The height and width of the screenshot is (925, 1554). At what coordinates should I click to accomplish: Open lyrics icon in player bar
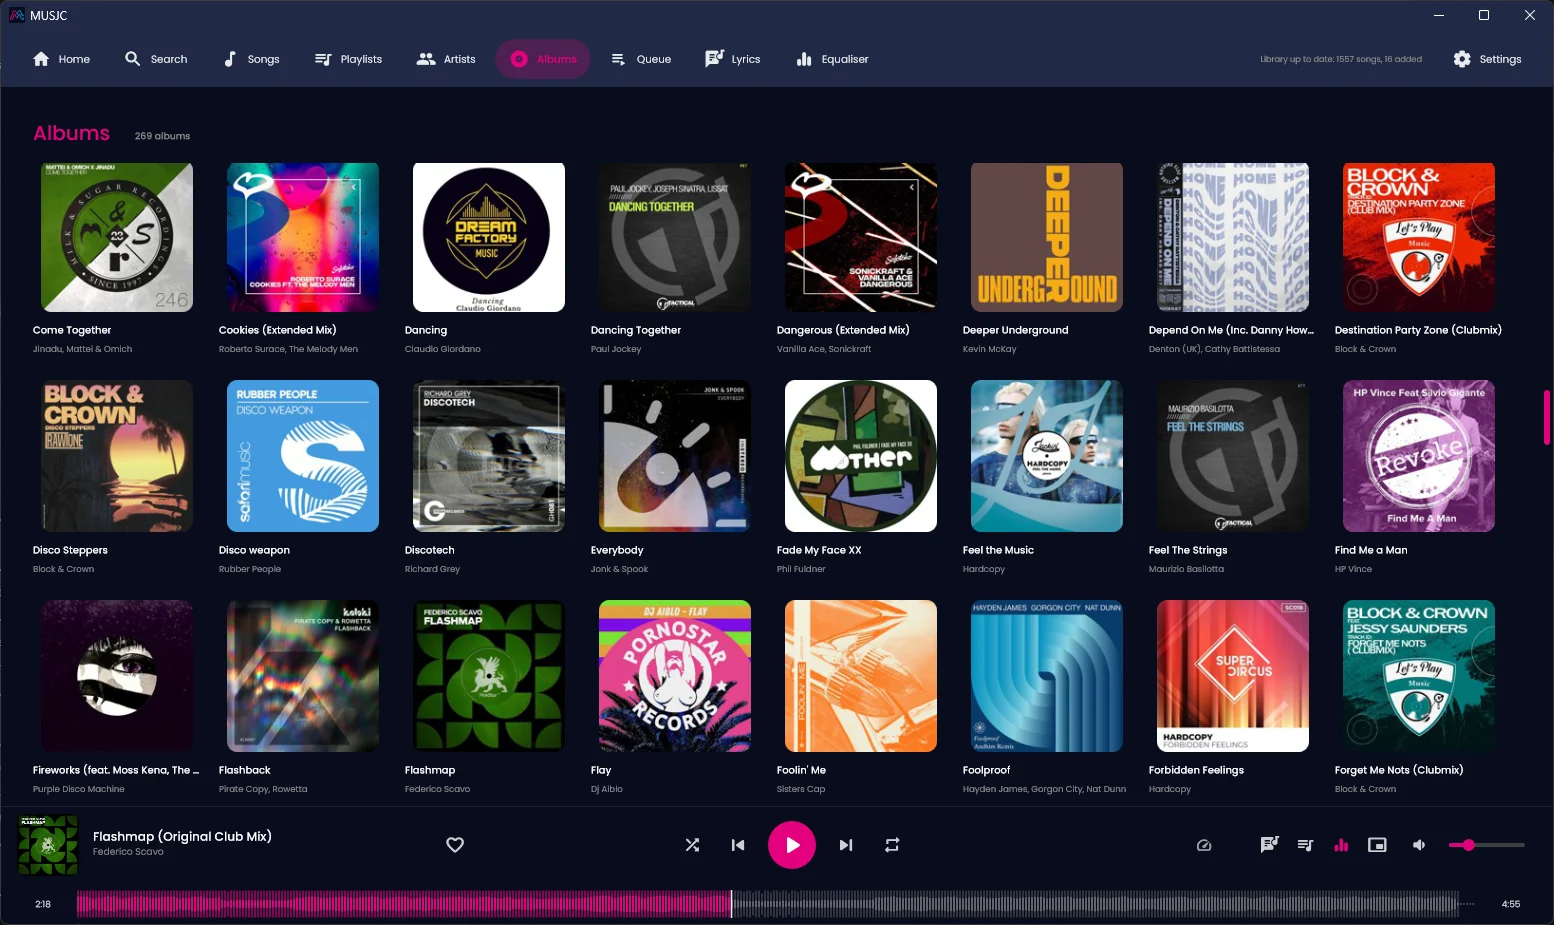(x=1269, y=845)
